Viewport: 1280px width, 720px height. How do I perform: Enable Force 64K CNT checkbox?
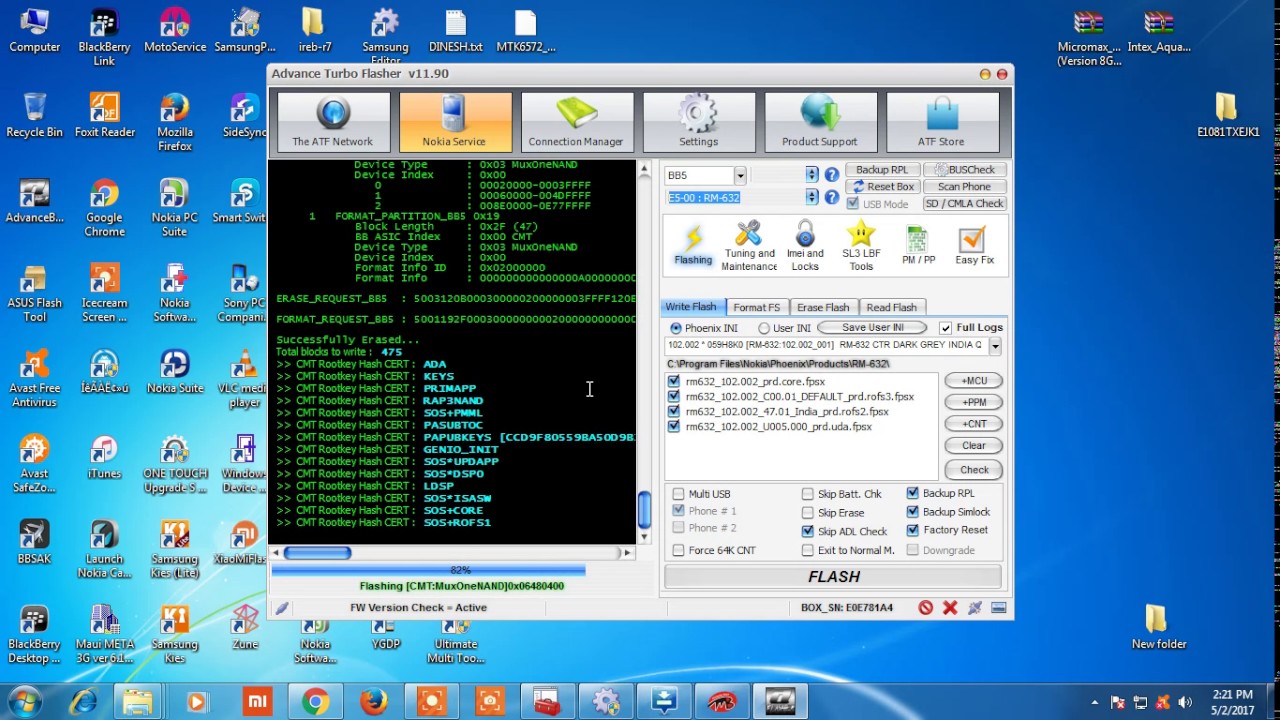click(x=679, y=550)
